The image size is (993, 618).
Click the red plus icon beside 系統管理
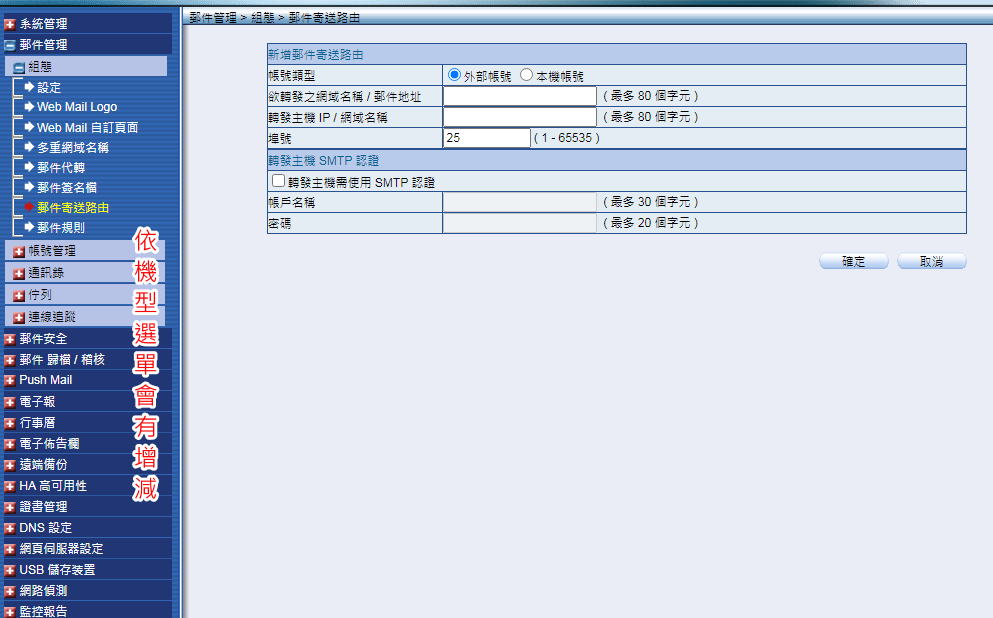pyautogui.click(x=10, y=23)
